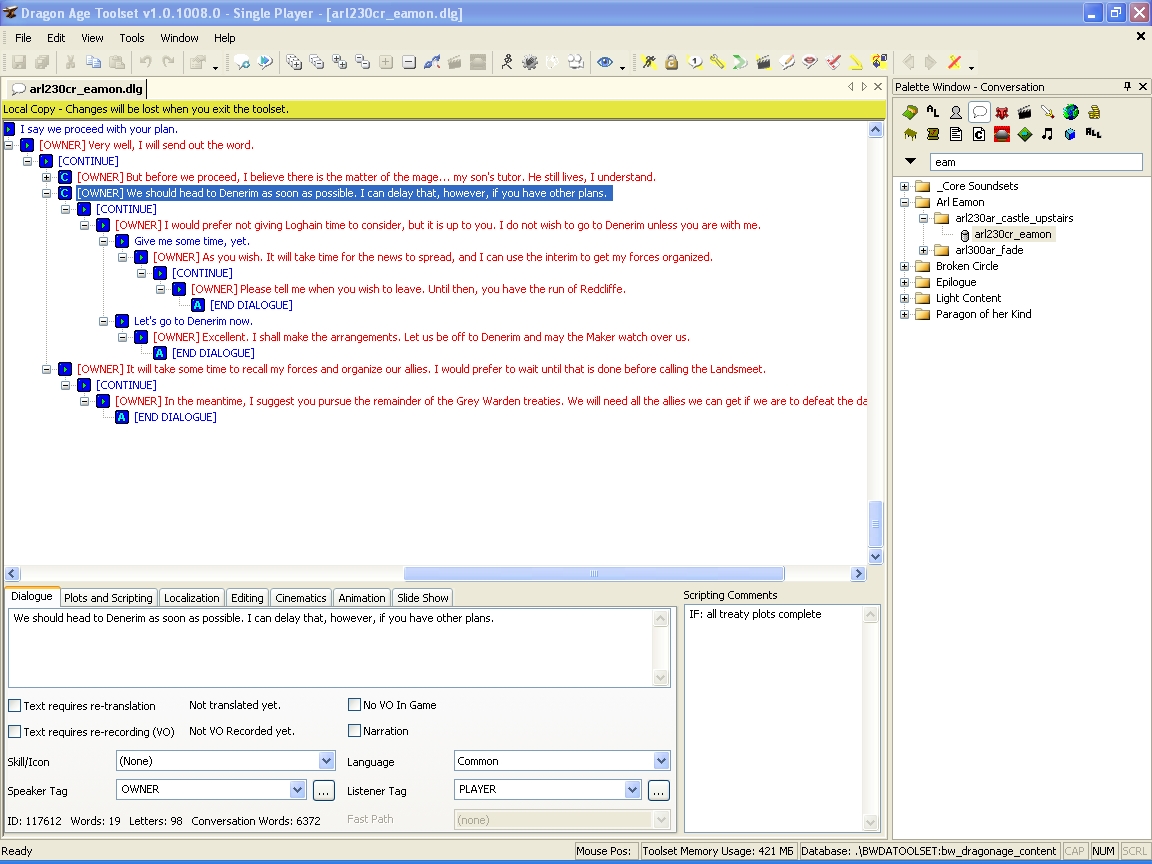Click the red checkmark icon in toolbar
The width and height of the screenshot is (1152, 864).
[833, 62]
